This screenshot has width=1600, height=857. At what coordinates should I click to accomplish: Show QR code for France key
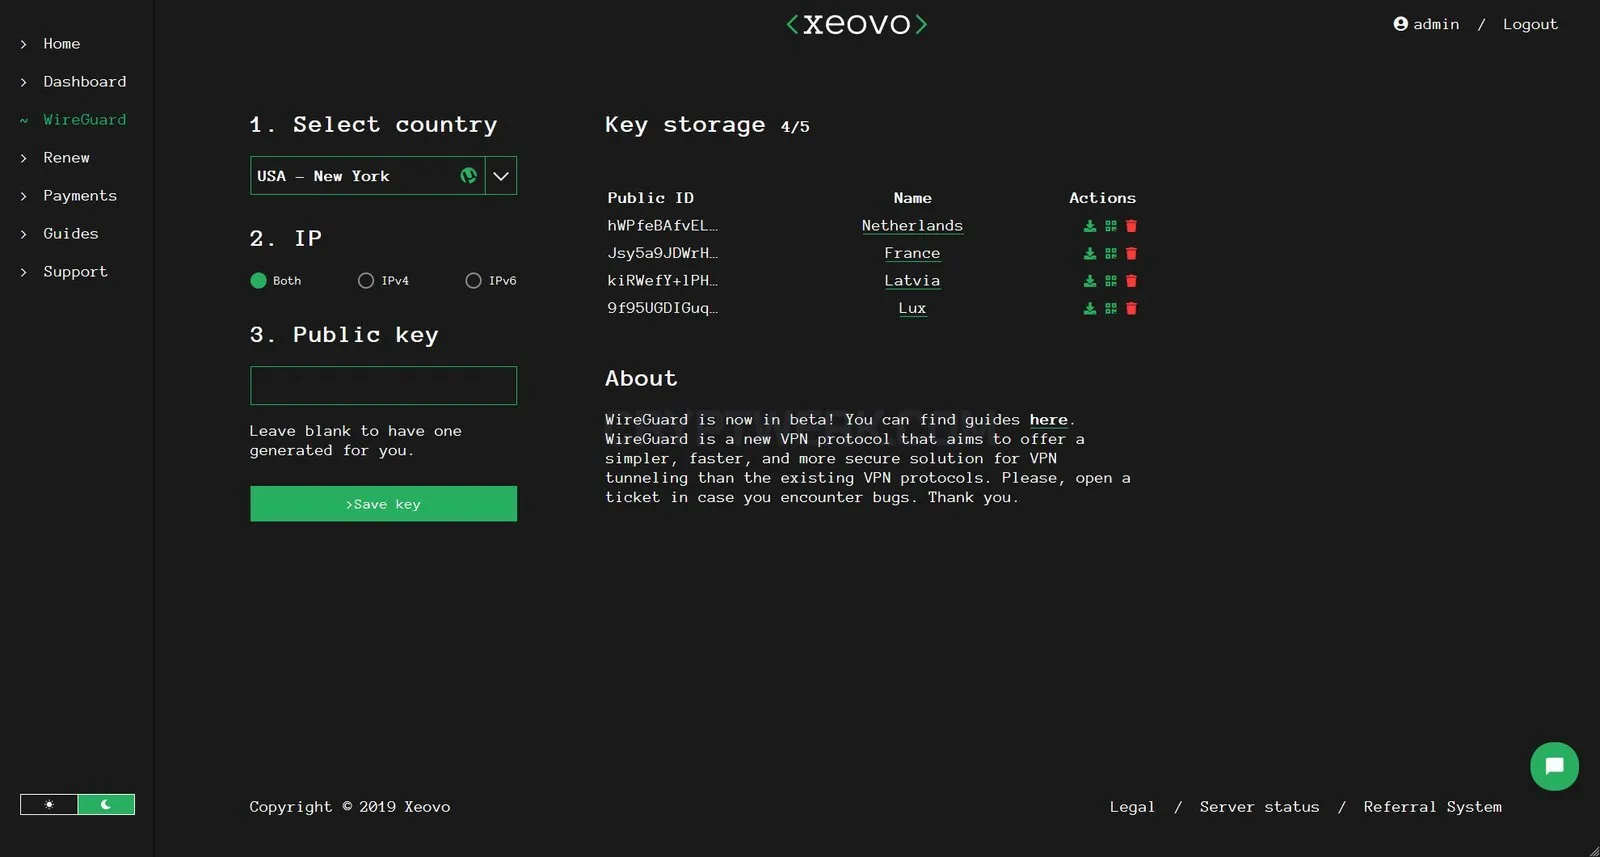1111,254
